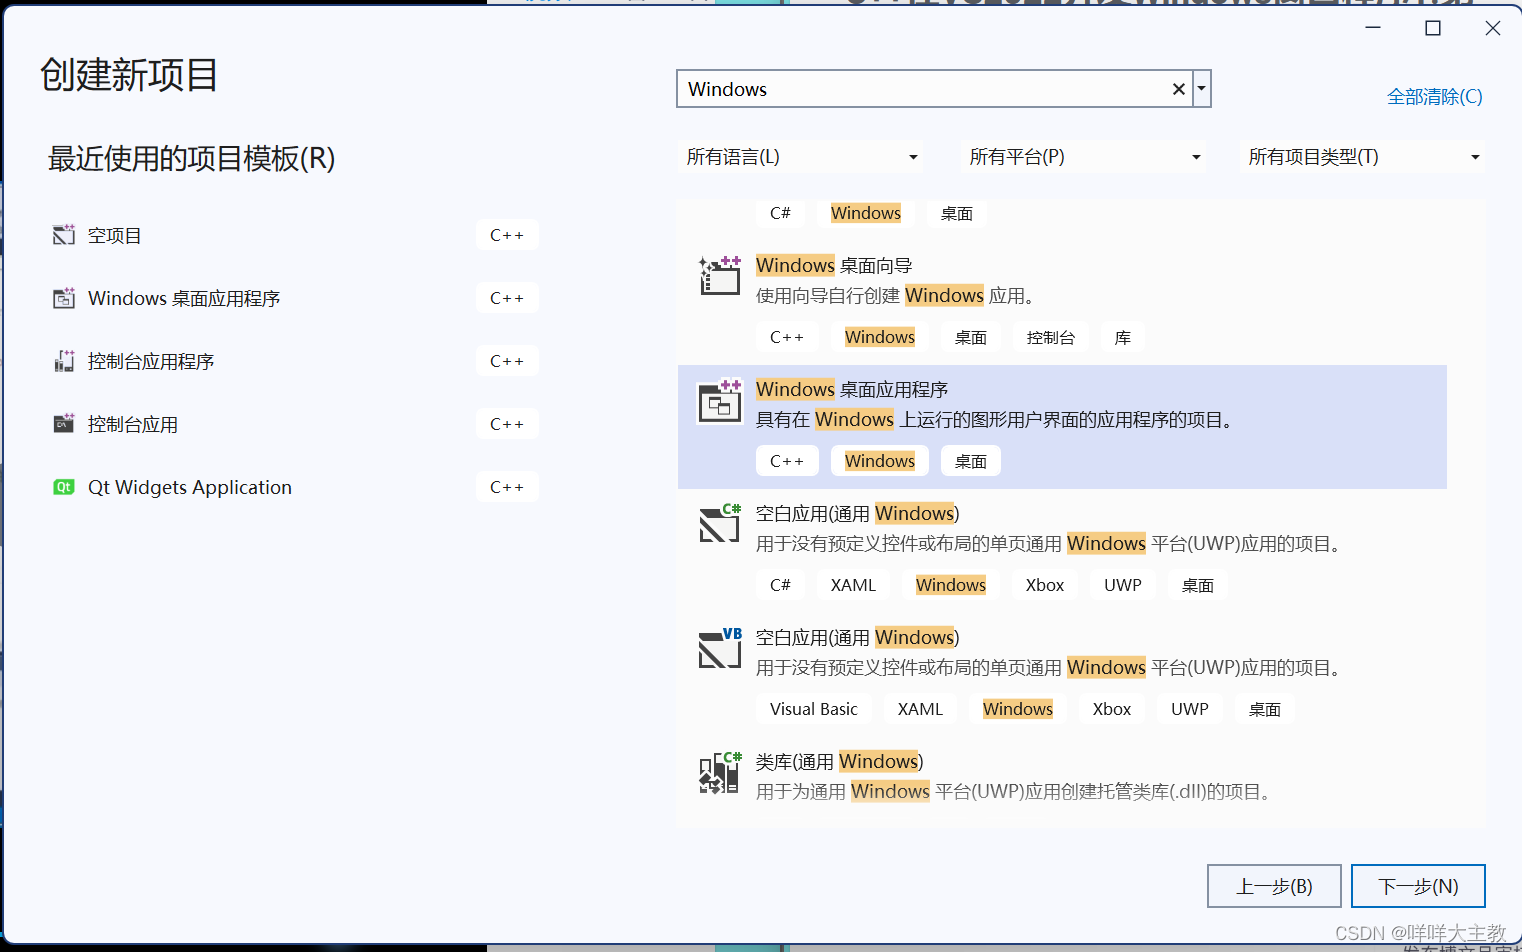Select 控制台应用程序 in recent templates
The height and width of the screenshot is (952, 1522).
(151, 361)
